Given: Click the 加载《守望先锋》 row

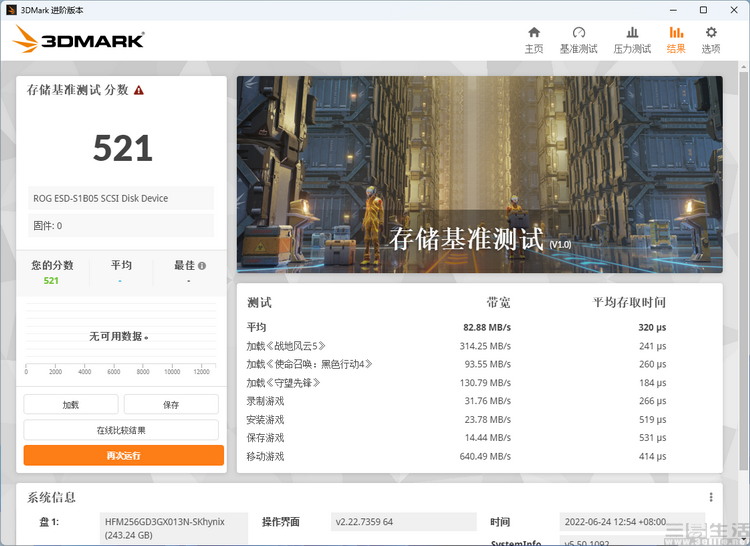Looking at the screenshot, I should [x=456, y=382].
